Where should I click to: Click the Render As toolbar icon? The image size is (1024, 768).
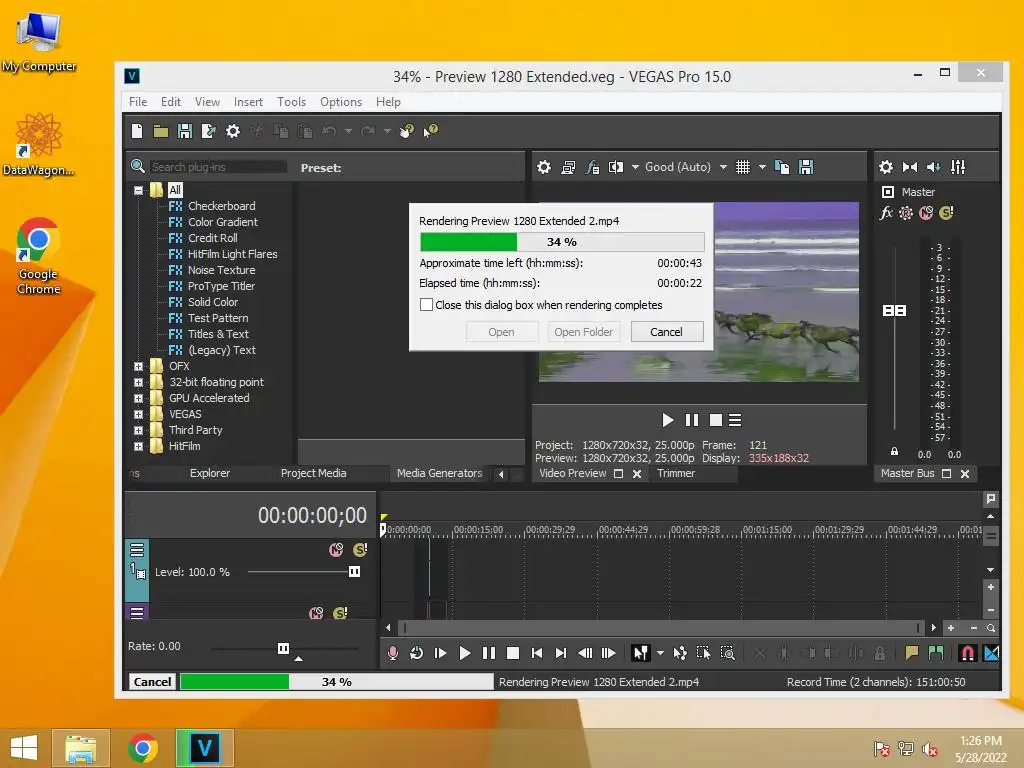pyautogui.click(x=208, y=131)
